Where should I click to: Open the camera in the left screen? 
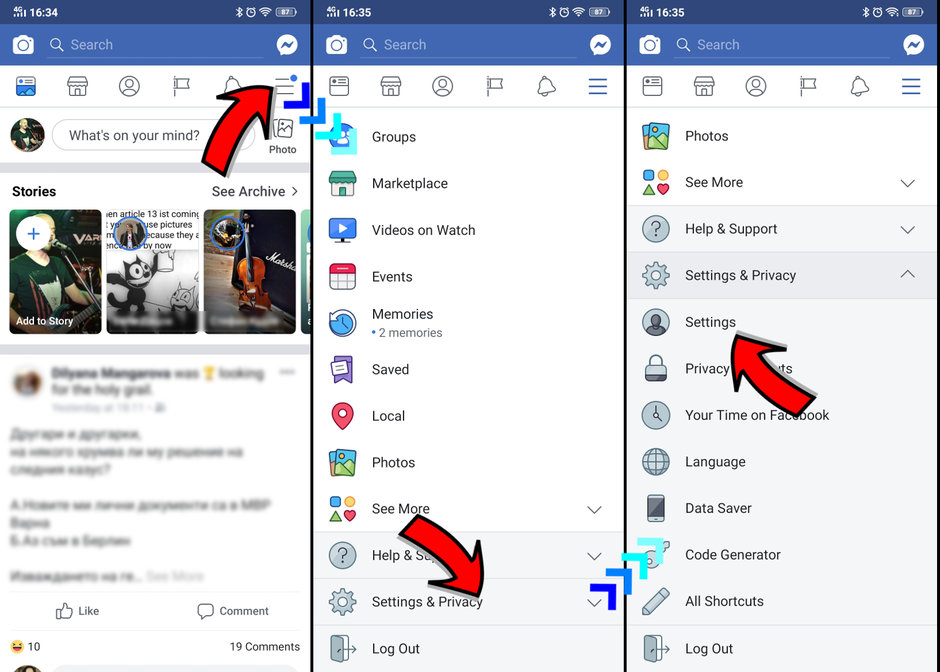coord(23,45)
